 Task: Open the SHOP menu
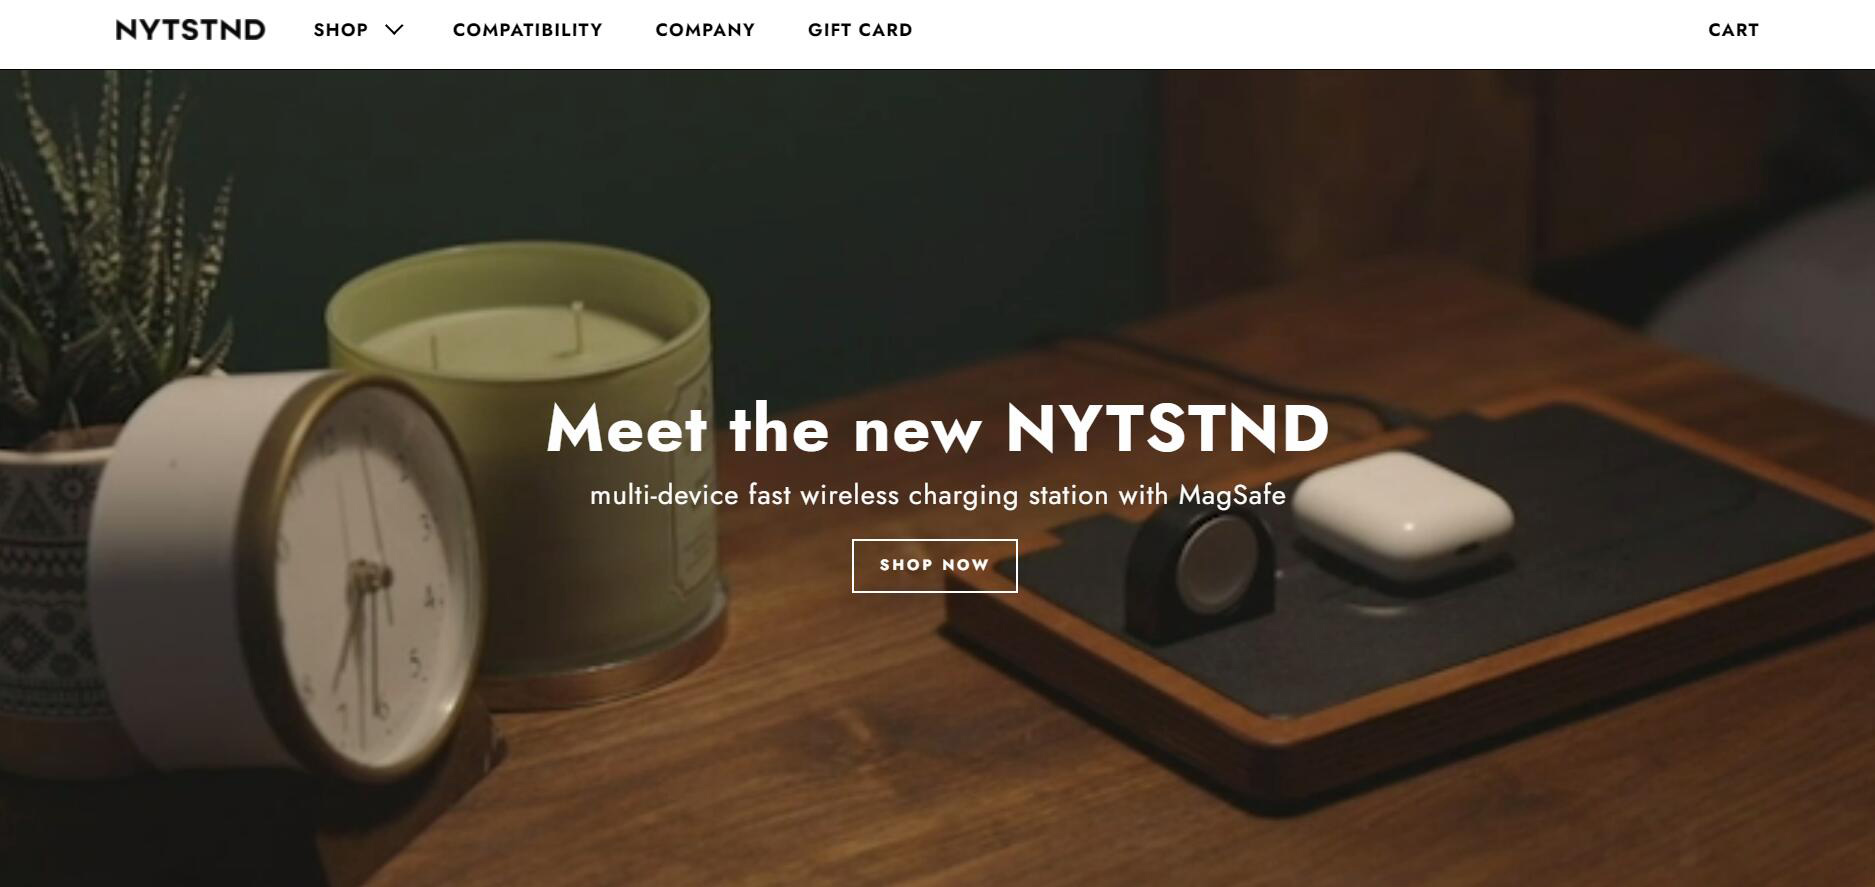coord(341,30)
